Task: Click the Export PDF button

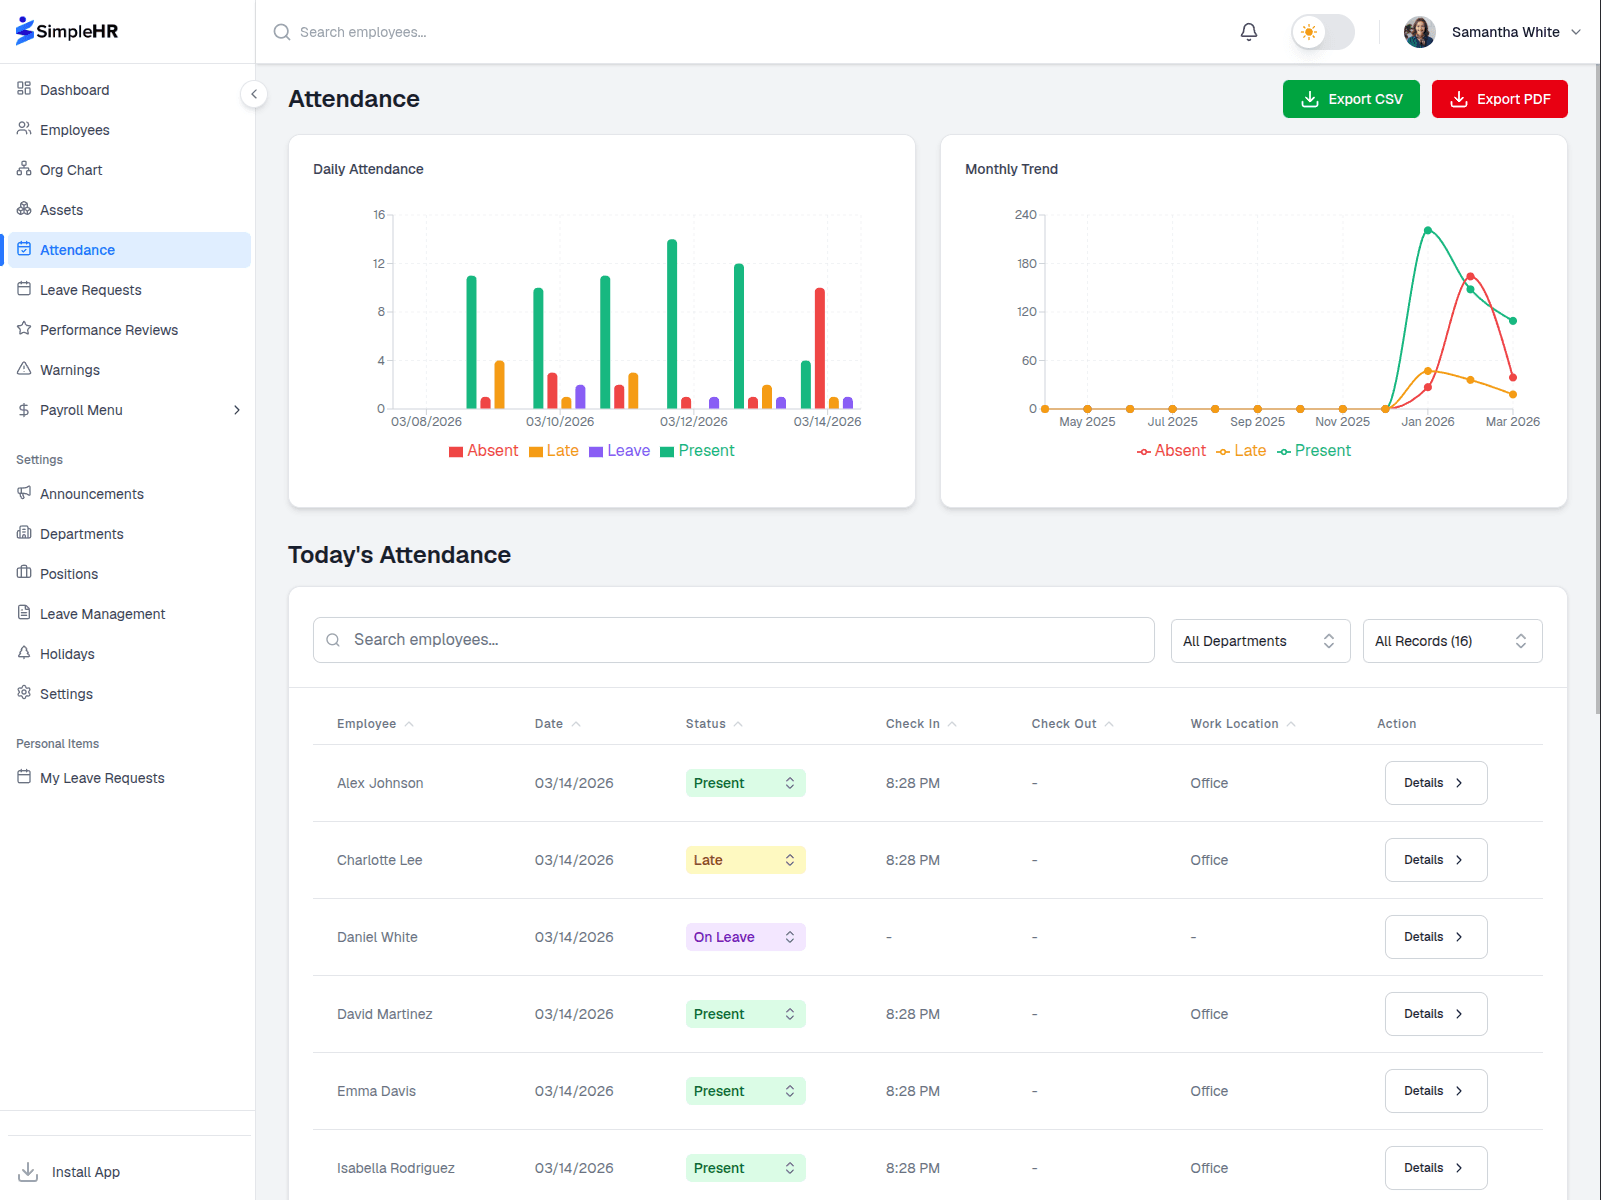Action: (x=1499, y=98)
